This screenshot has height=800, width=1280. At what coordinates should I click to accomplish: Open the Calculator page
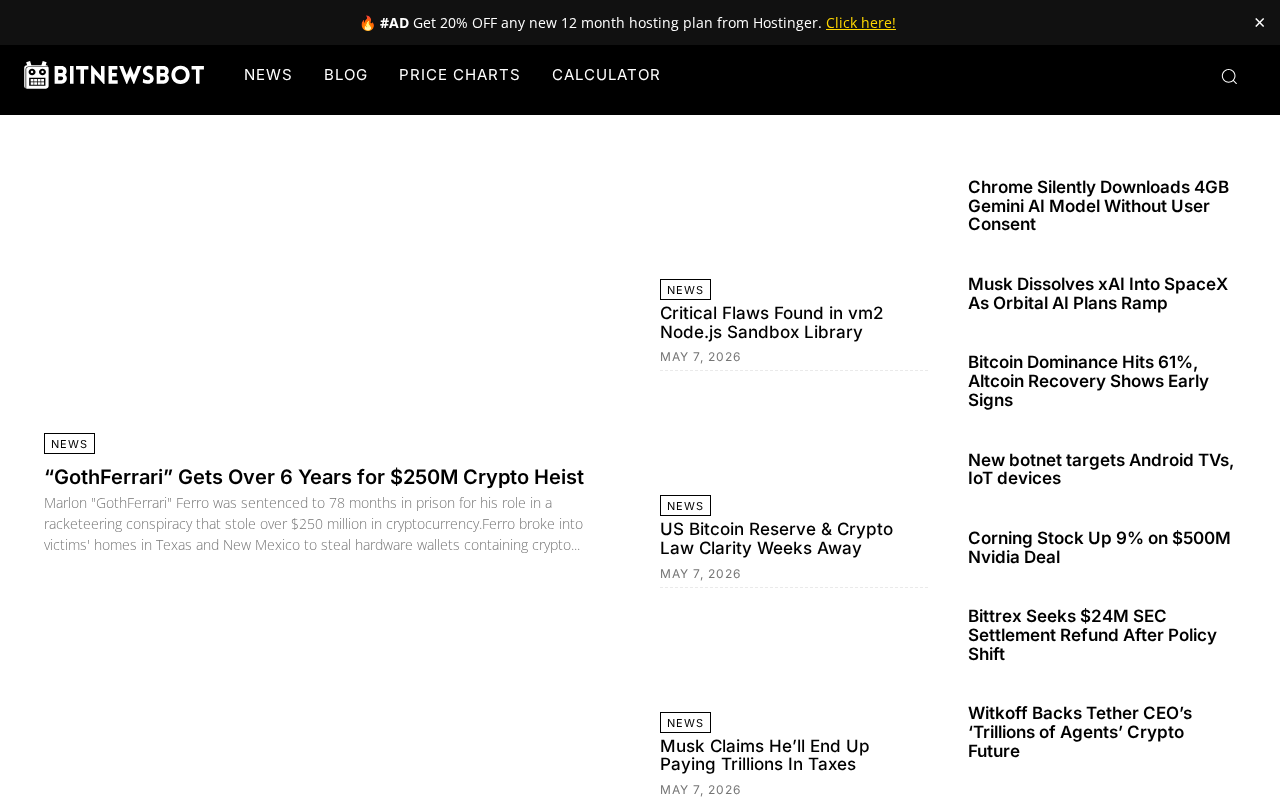coord(606,75)
